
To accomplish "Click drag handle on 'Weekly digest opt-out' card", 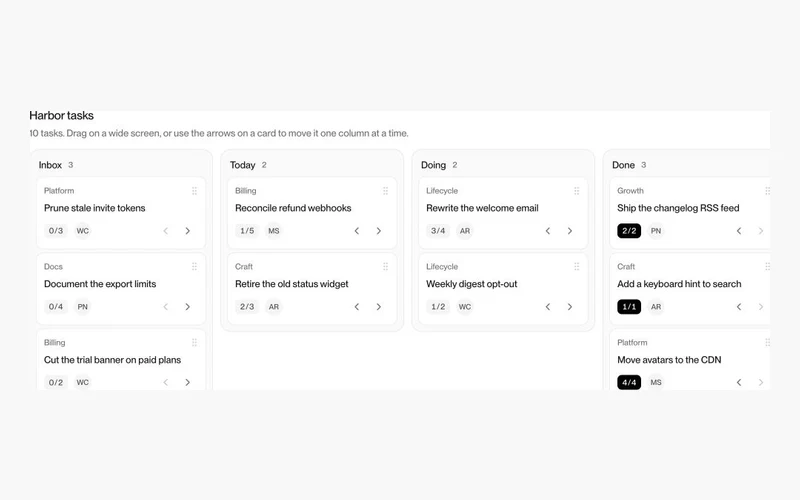I will click(x=577, y=266).
